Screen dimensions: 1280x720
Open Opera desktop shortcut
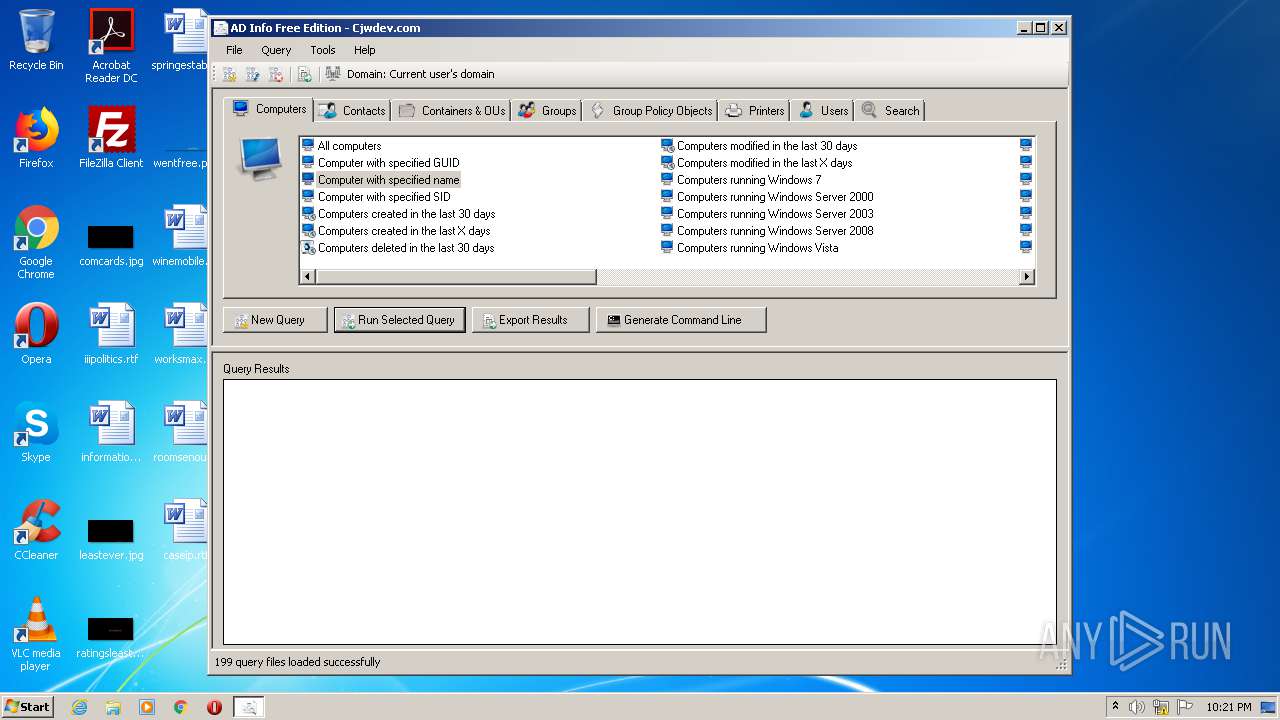(36, 334)
